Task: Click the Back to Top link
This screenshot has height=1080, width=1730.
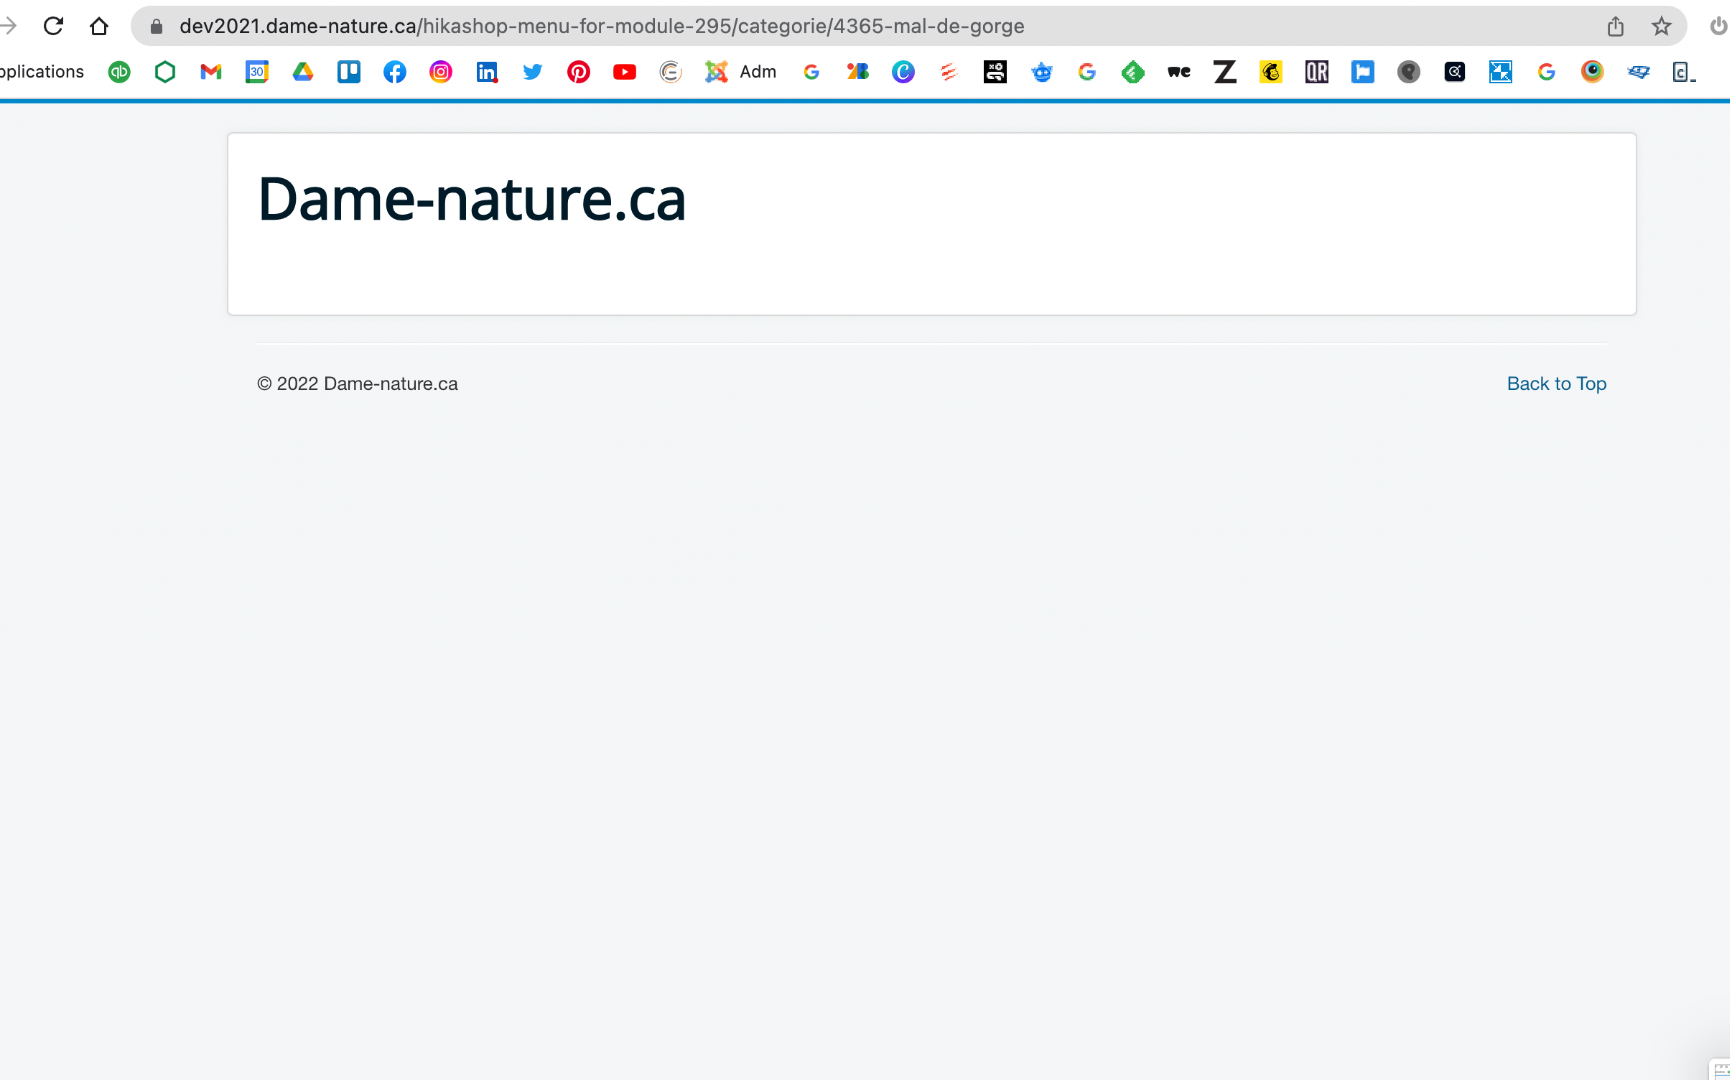Action: (x=1556, y=384)
